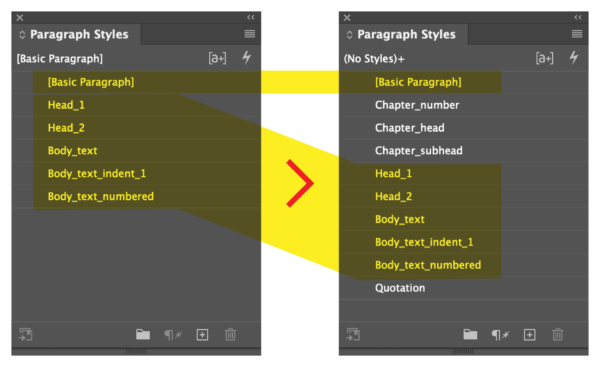Click Clear Overrides [a+] icon in right panel
The image size is (600, 367).
545,58
